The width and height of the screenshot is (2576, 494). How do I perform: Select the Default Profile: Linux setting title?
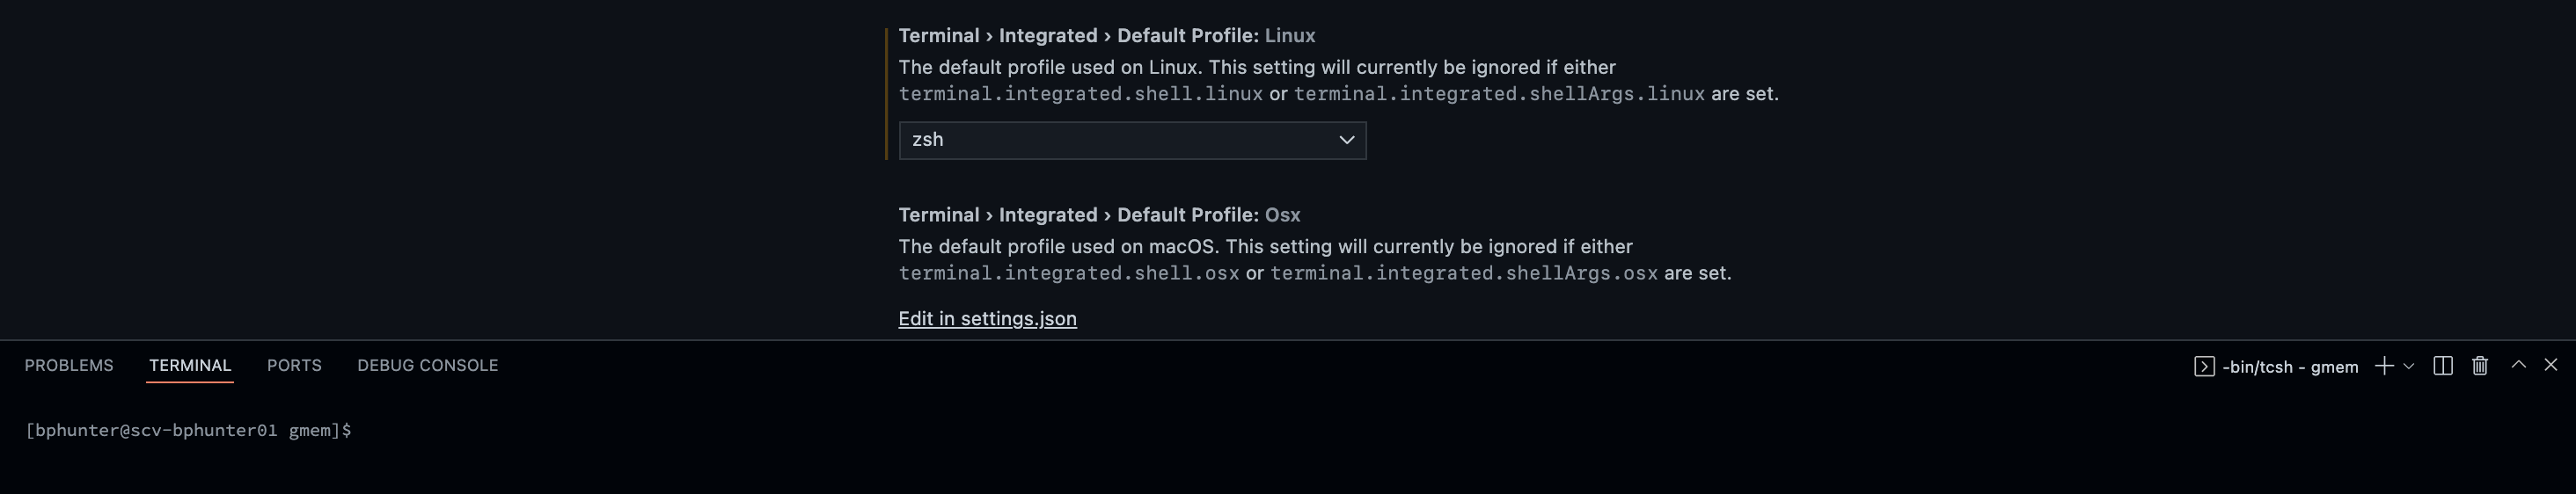[1107, 36]
